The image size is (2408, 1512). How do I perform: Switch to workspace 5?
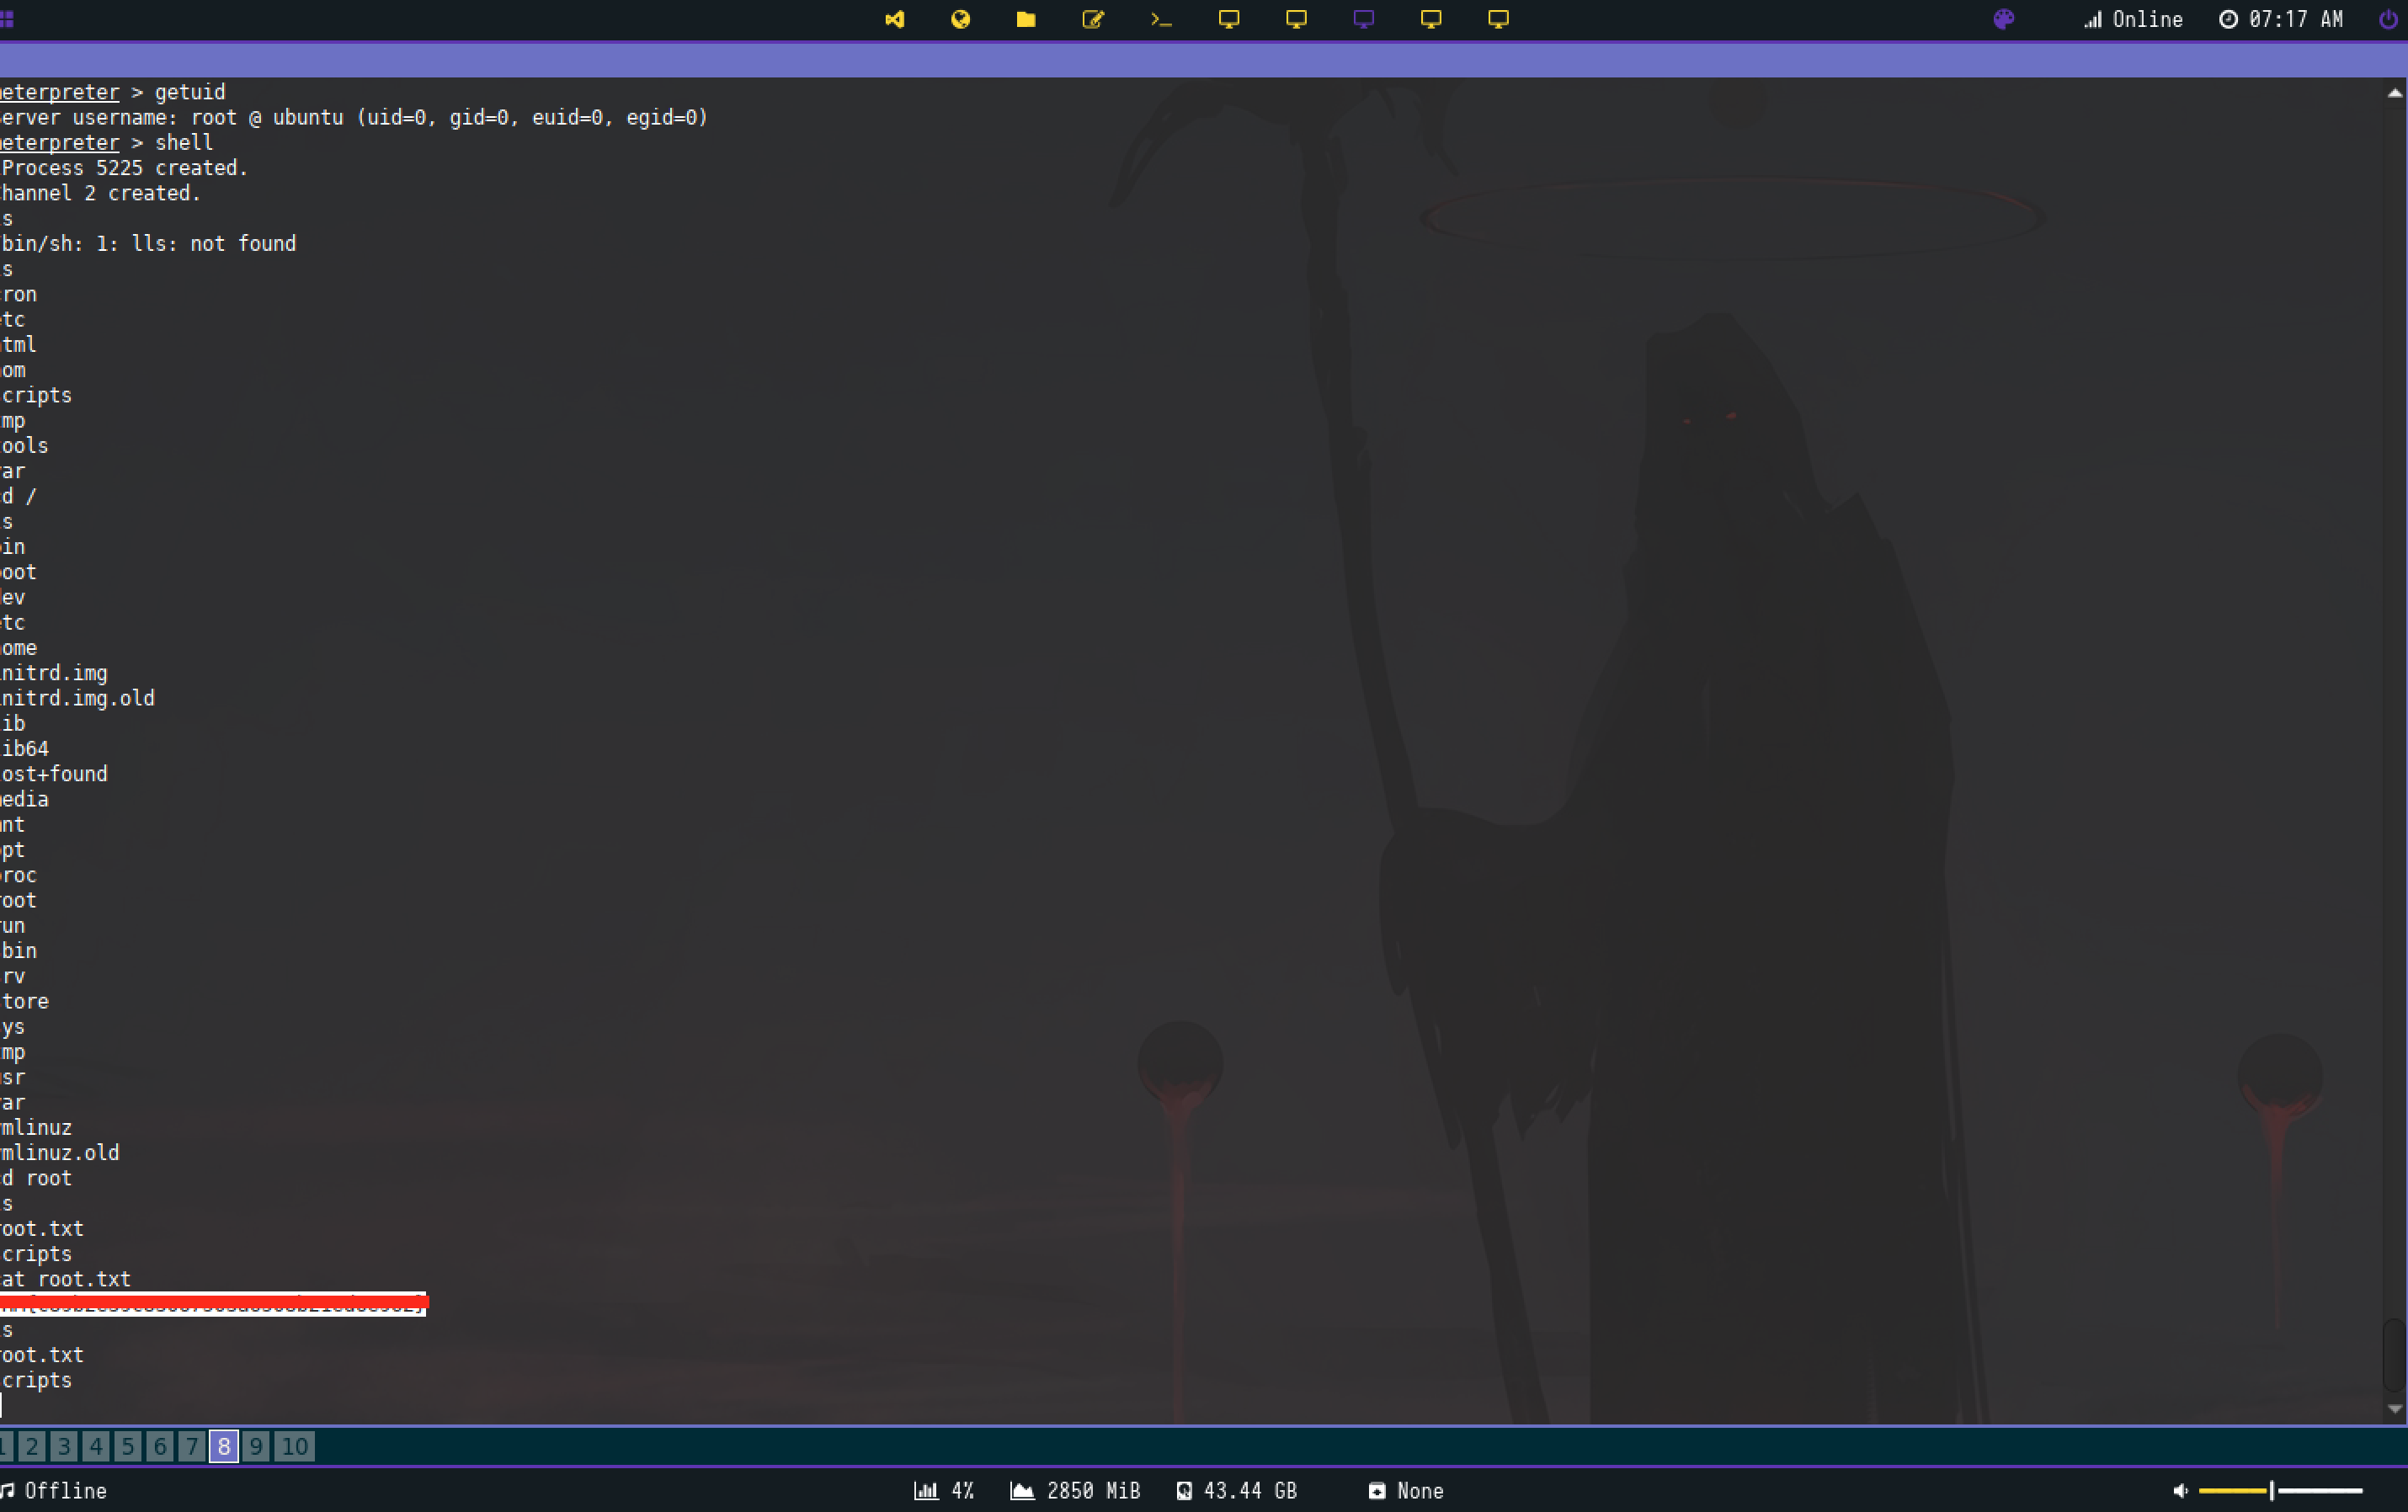(128, 1446)
